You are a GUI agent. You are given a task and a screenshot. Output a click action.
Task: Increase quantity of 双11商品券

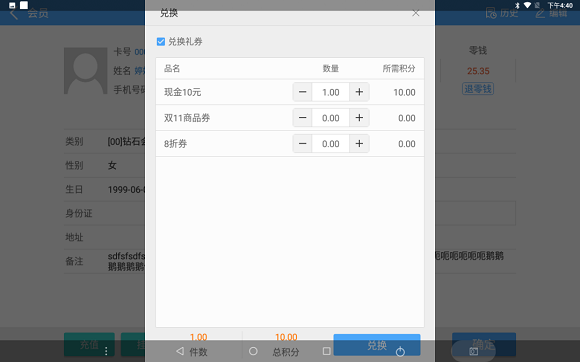coord(359,118)
